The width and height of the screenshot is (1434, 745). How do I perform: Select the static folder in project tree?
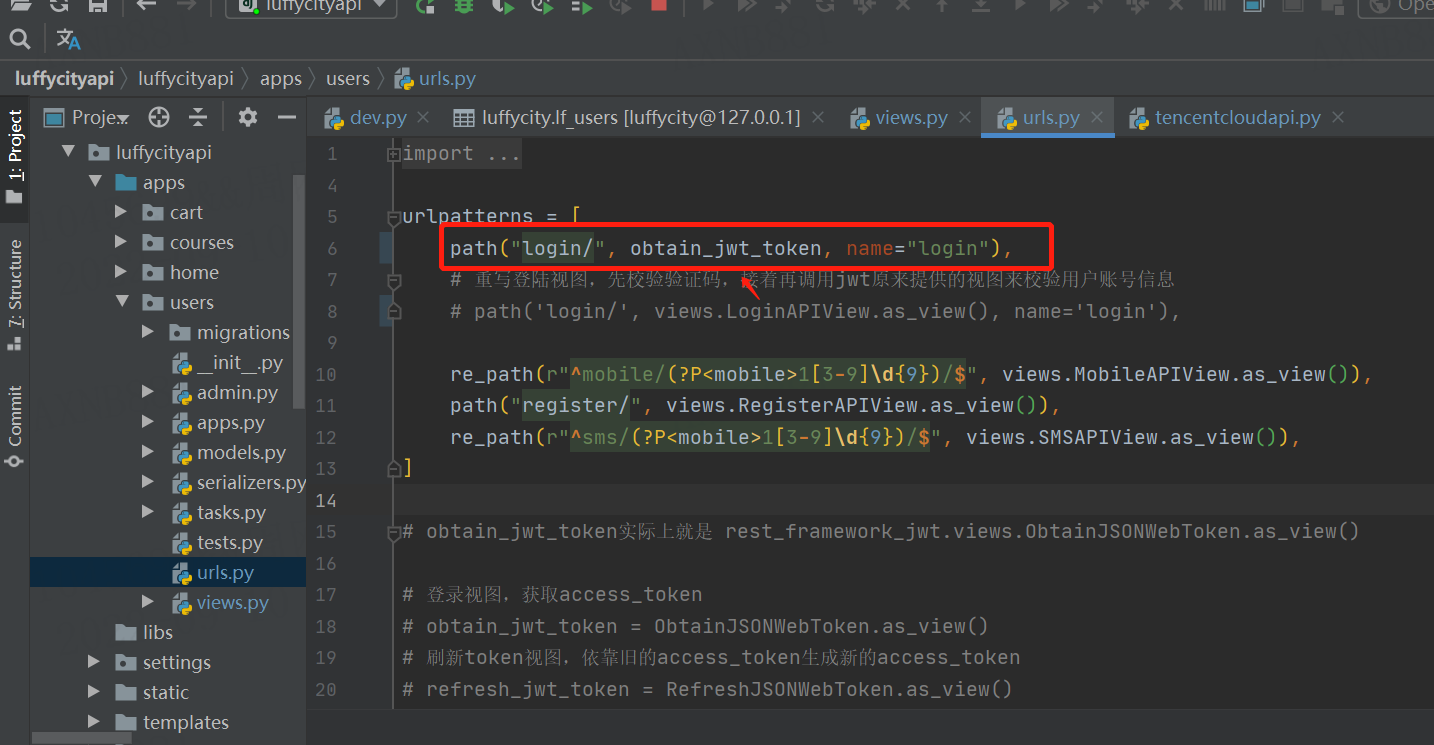coord(152,693)
